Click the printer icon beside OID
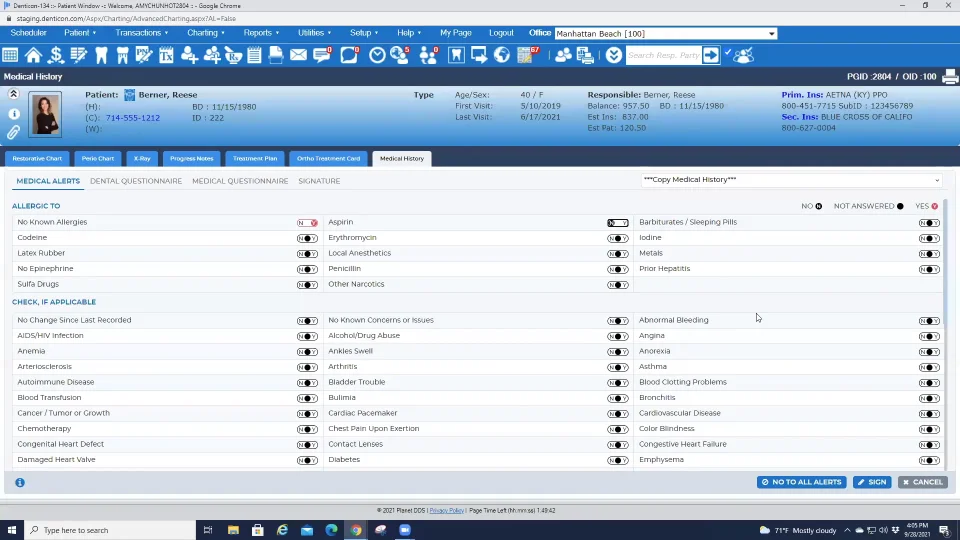Image resolution: width=960 pixels, height=540 pixels. [950, 77]
